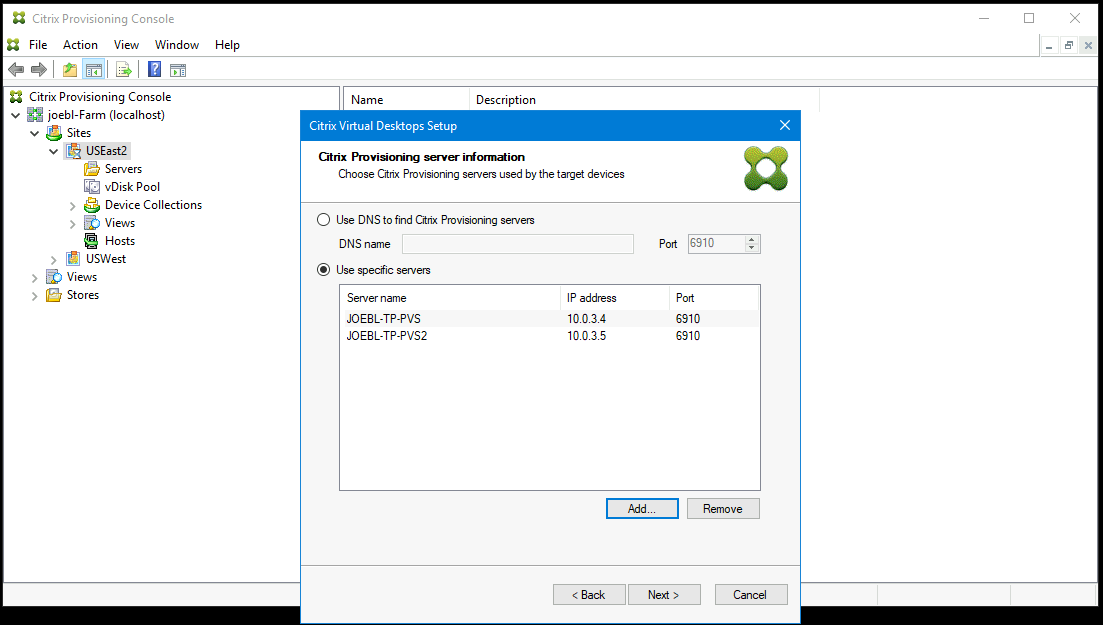
Task: Click the Port column header in list
Action: click(x=713, y=298)
